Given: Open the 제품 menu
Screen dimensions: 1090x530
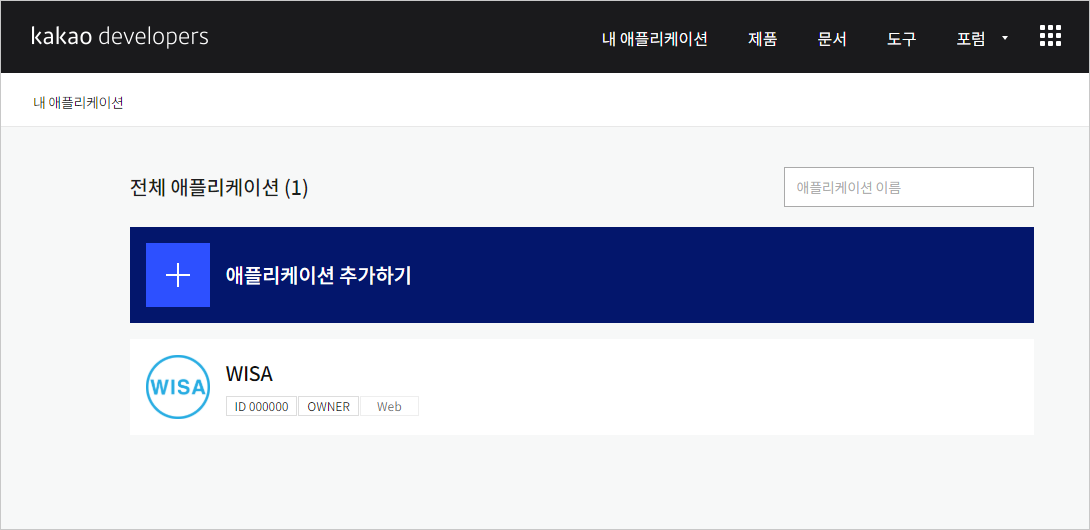Looking at the screenshot, I should [x=763, y=39].
